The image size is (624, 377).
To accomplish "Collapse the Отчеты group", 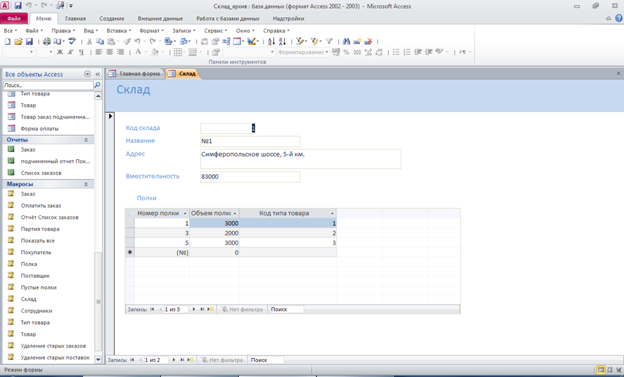I will [x=86, y=140].
